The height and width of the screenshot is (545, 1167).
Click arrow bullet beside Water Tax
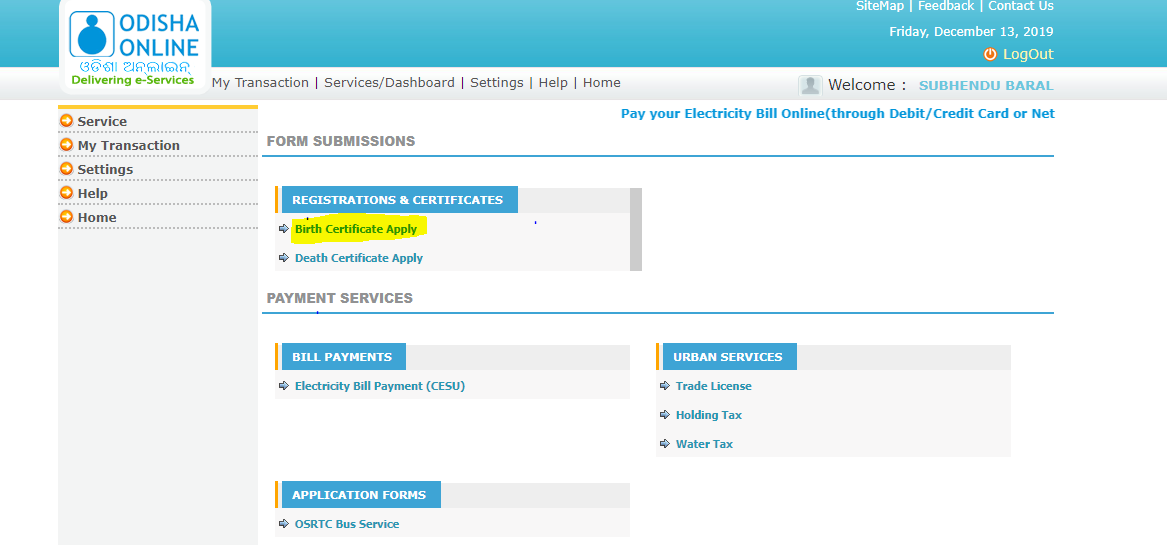(x=665, y=444)
